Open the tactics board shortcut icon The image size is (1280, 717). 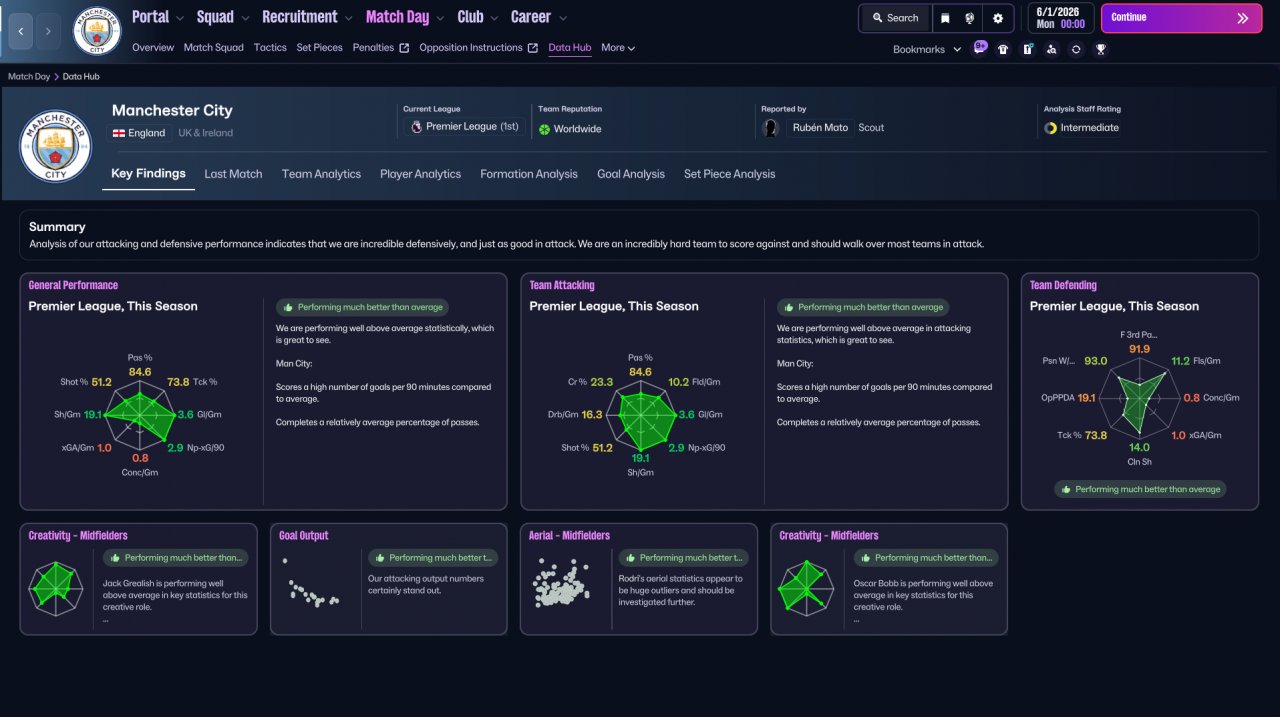1027,49
